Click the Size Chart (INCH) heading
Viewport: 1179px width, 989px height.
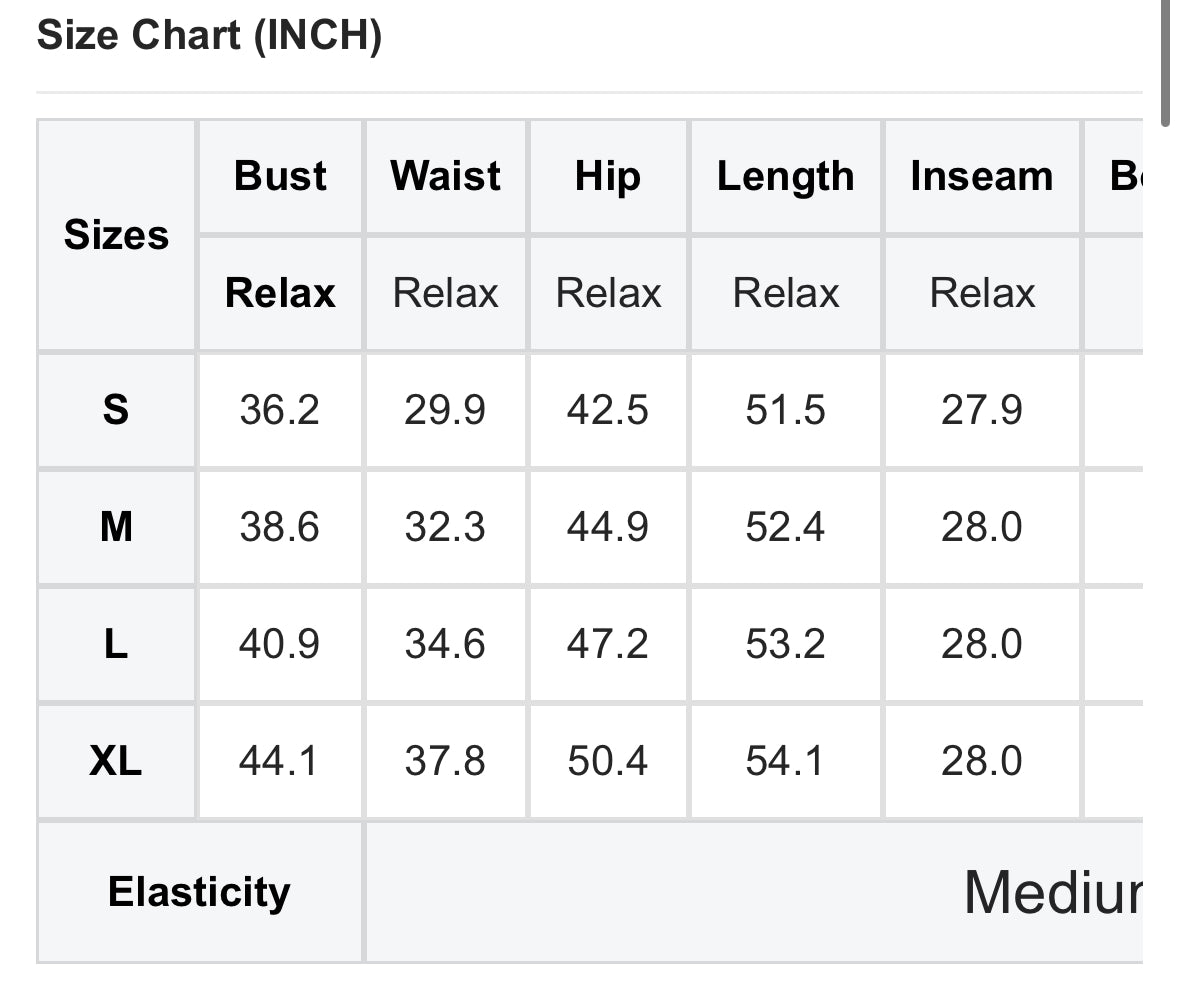click(x=209, y=37)
